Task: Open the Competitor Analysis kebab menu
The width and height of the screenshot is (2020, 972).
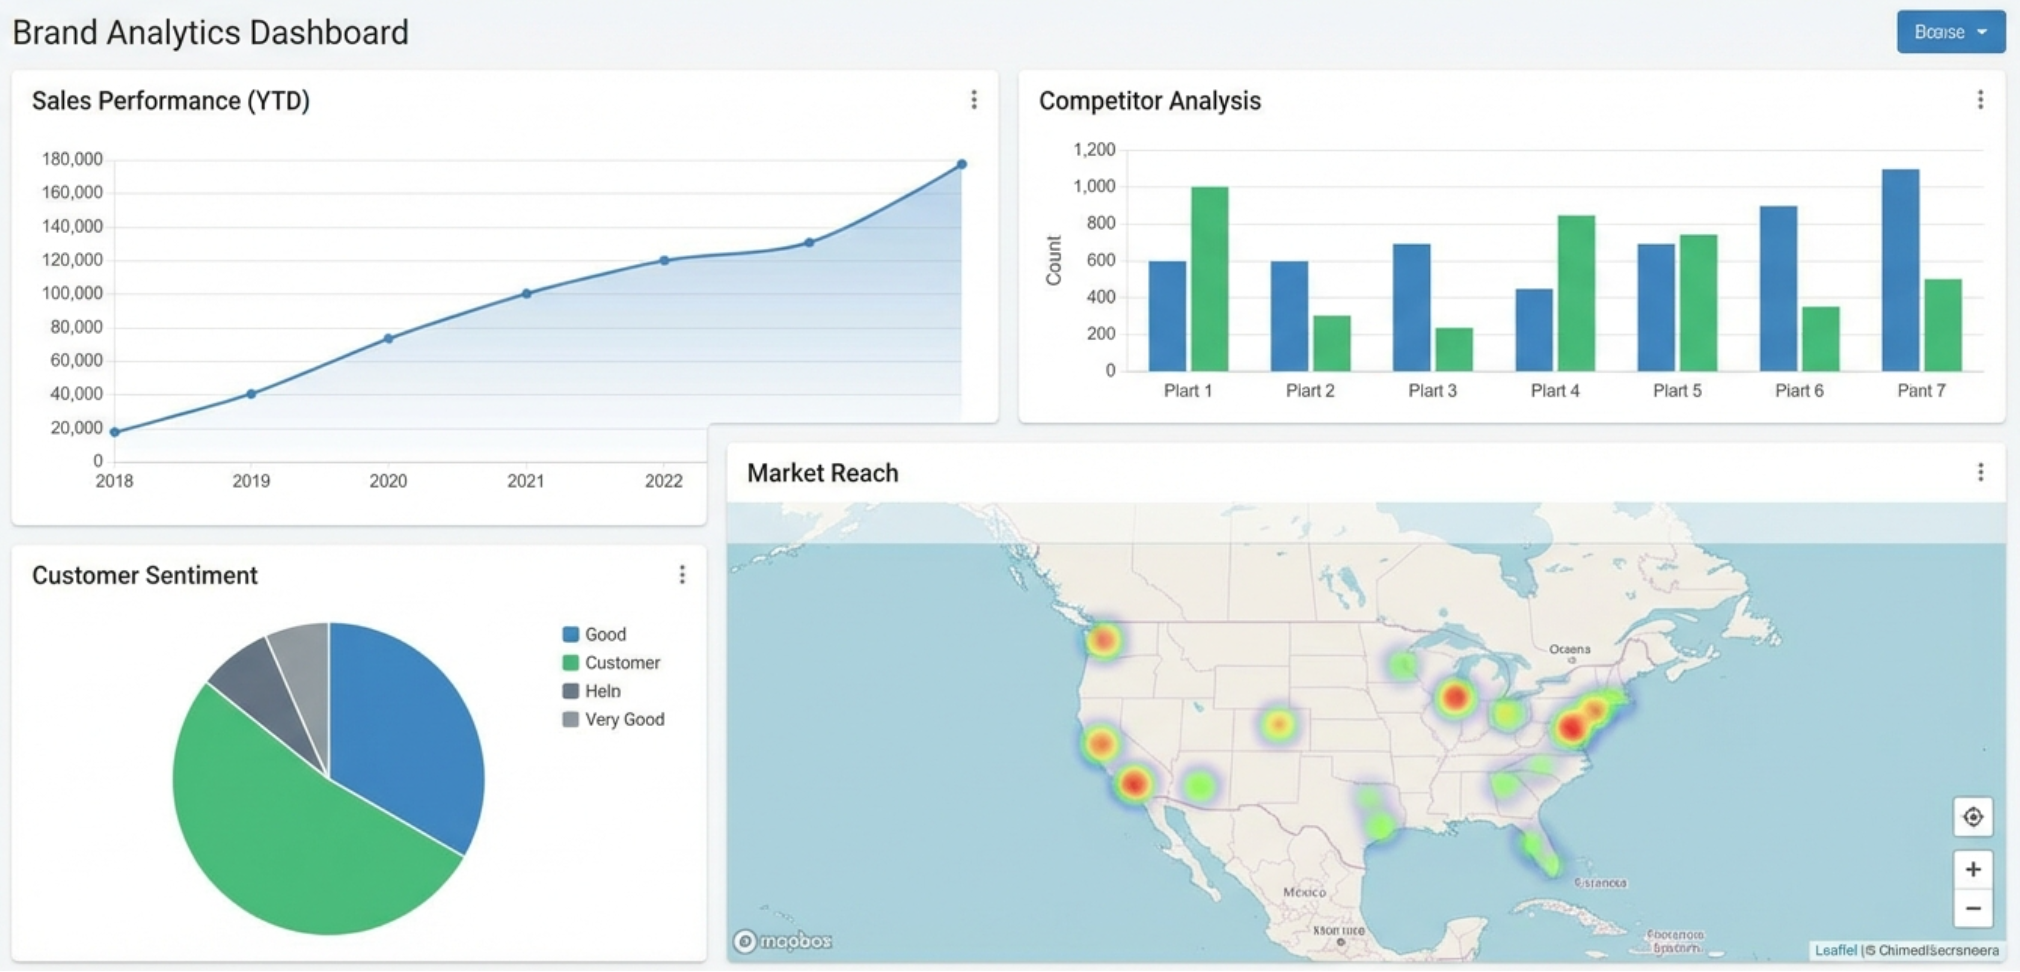Action: pos(1981,100)
